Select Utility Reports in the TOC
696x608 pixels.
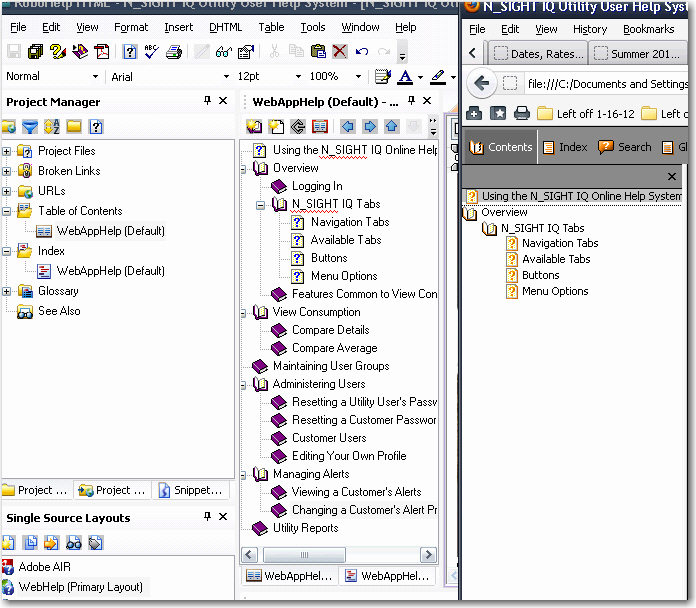(305, 528)
